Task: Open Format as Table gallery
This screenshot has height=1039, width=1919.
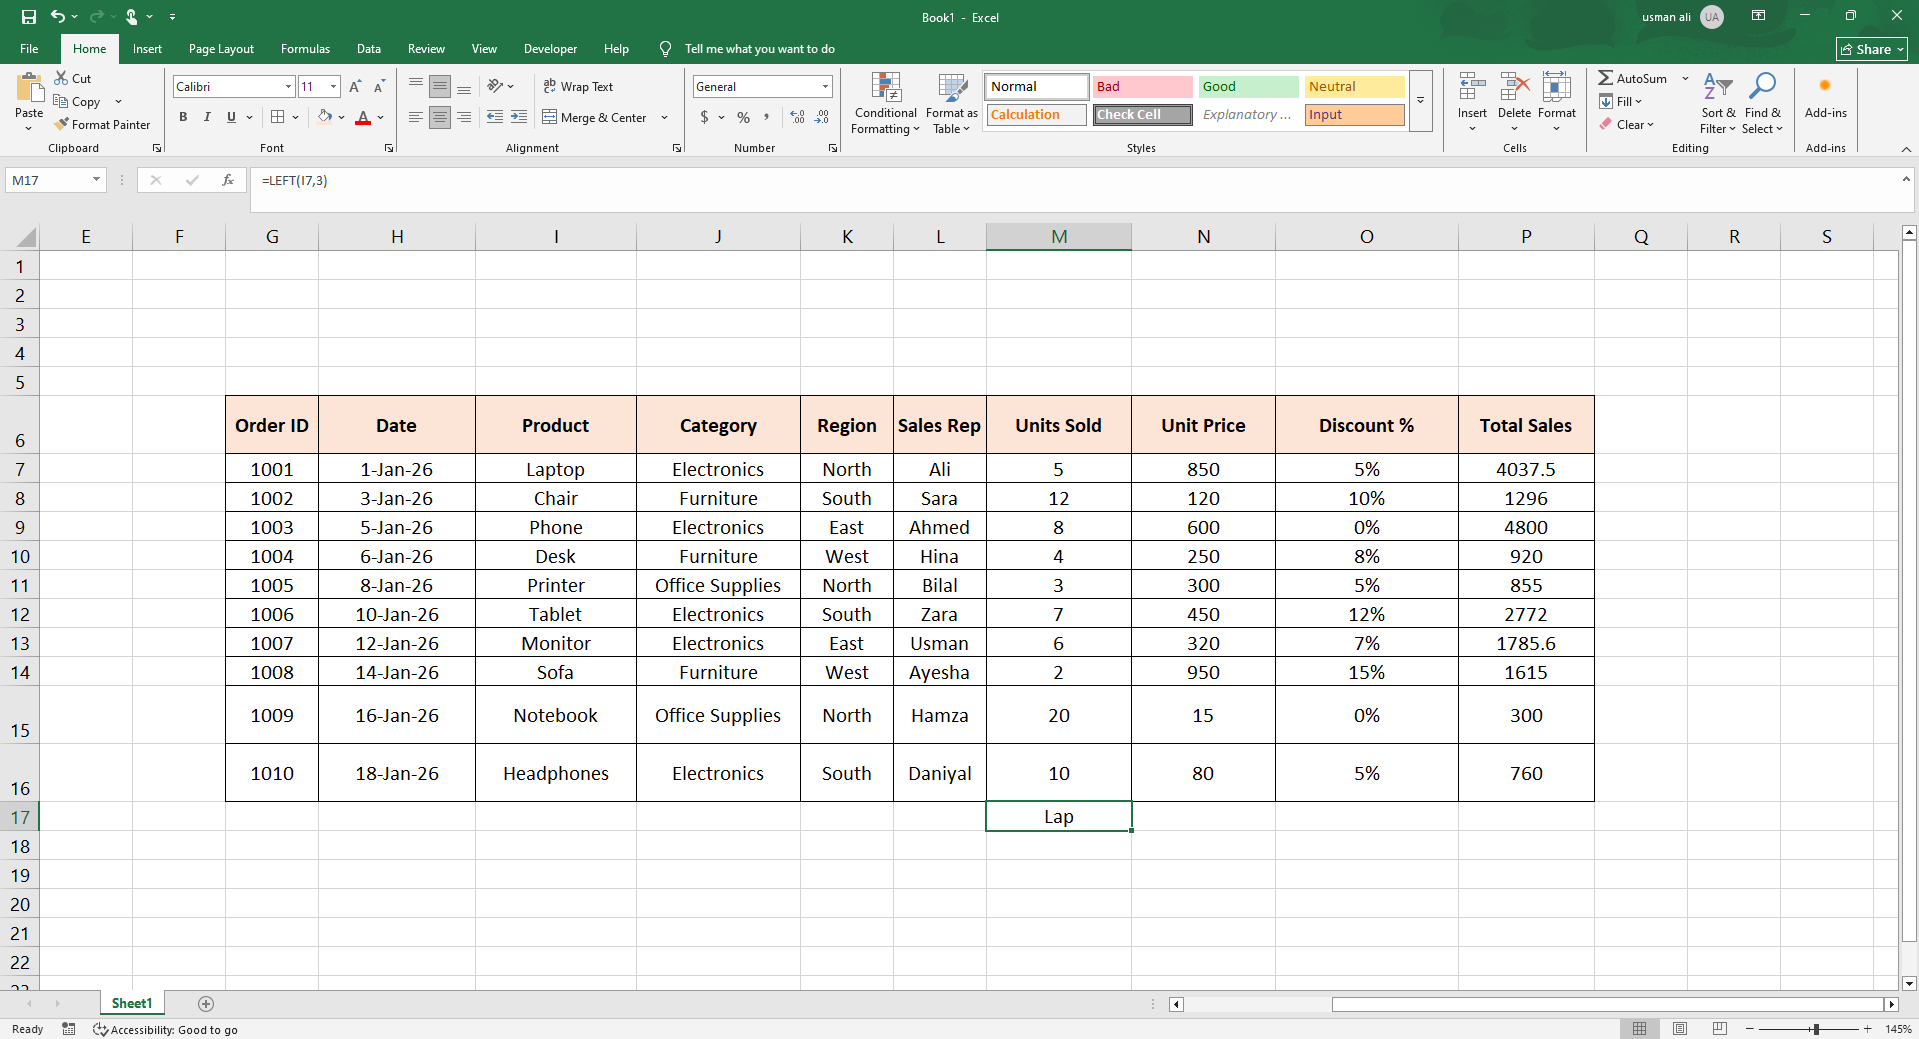Action: tap(952, 103)
